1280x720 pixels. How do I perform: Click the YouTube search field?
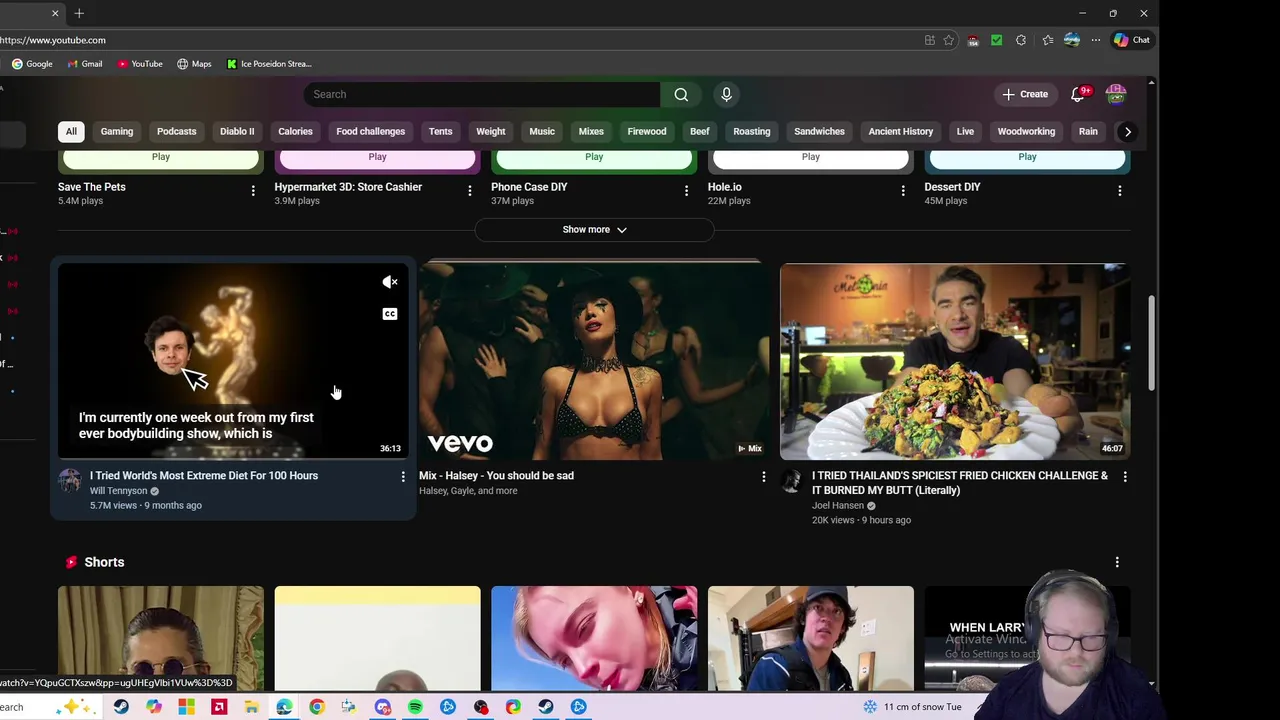482,94
